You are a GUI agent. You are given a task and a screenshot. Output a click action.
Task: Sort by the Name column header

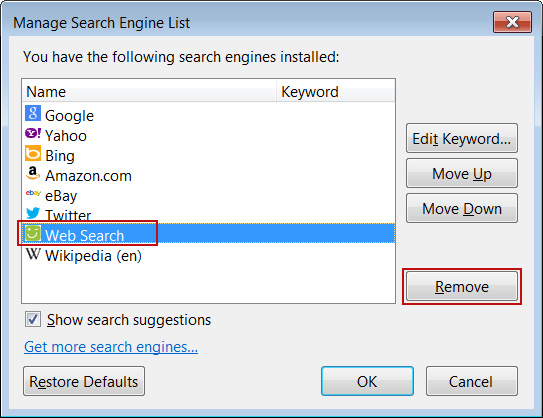(149, 91)
